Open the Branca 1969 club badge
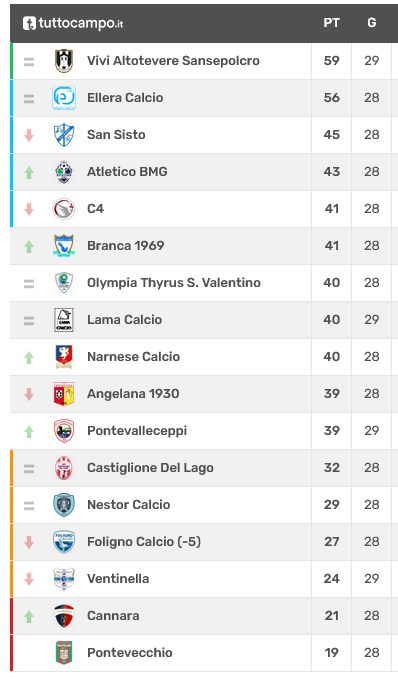Screen dimensions: 398x679 pos(64,246)
